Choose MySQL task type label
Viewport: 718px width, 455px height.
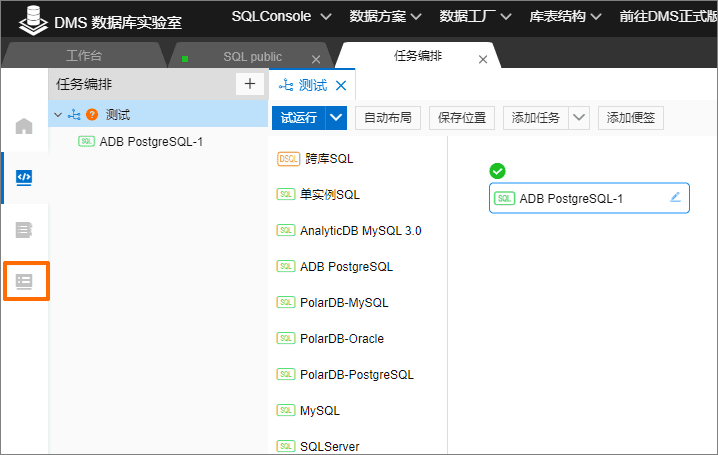pyautogui.click(x=320, y=410)
